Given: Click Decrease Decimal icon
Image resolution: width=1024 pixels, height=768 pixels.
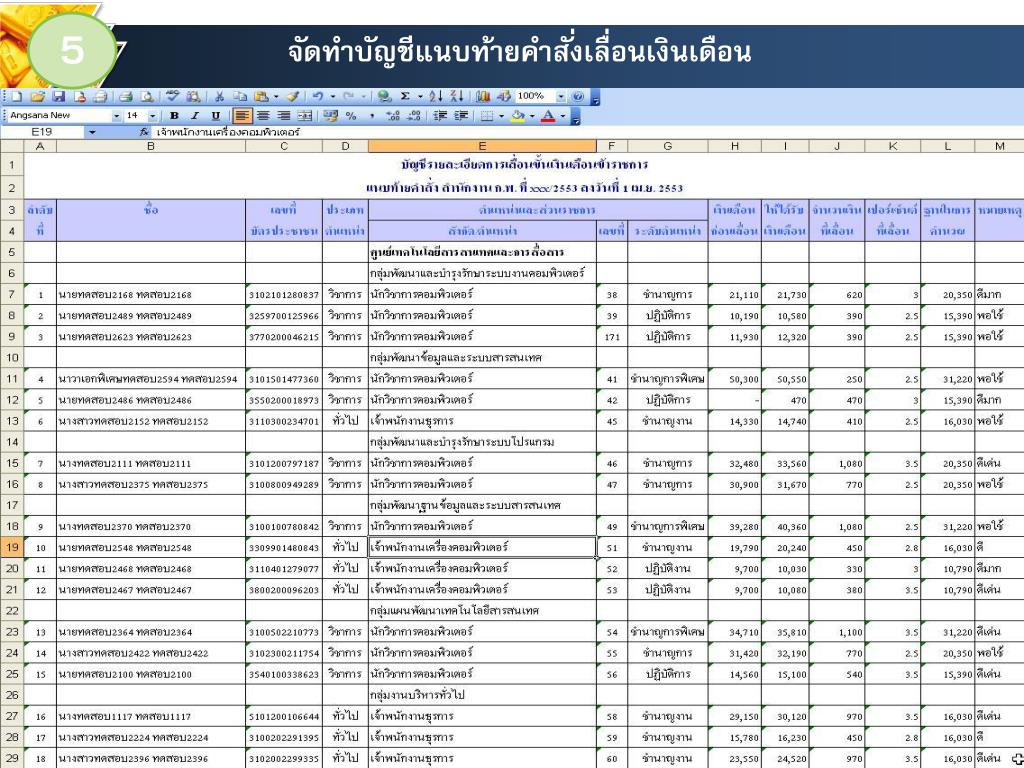Looking at the screenshot, I should point(414,116).
